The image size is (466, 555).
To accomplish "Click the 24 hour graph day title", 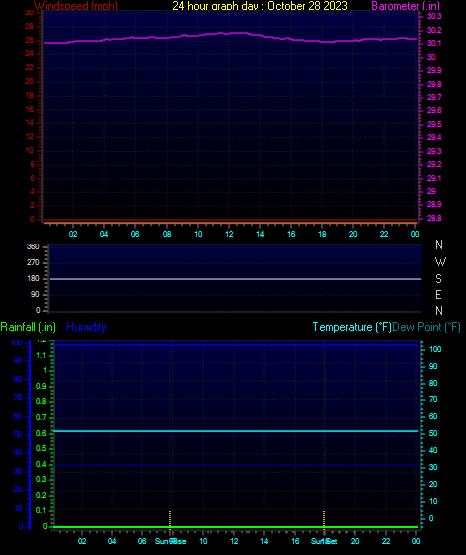I will [260, 6].
